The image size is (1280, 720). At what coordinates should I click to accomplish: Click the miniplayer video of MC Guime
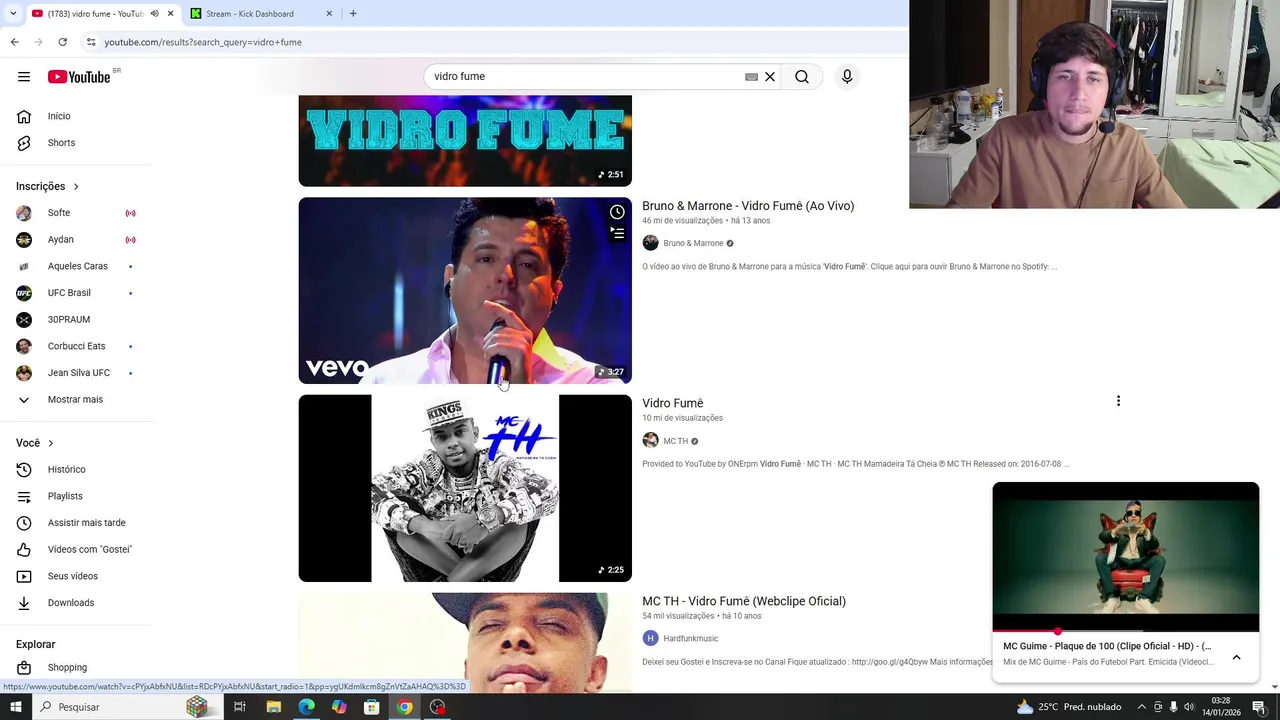tap(1126, 557)
